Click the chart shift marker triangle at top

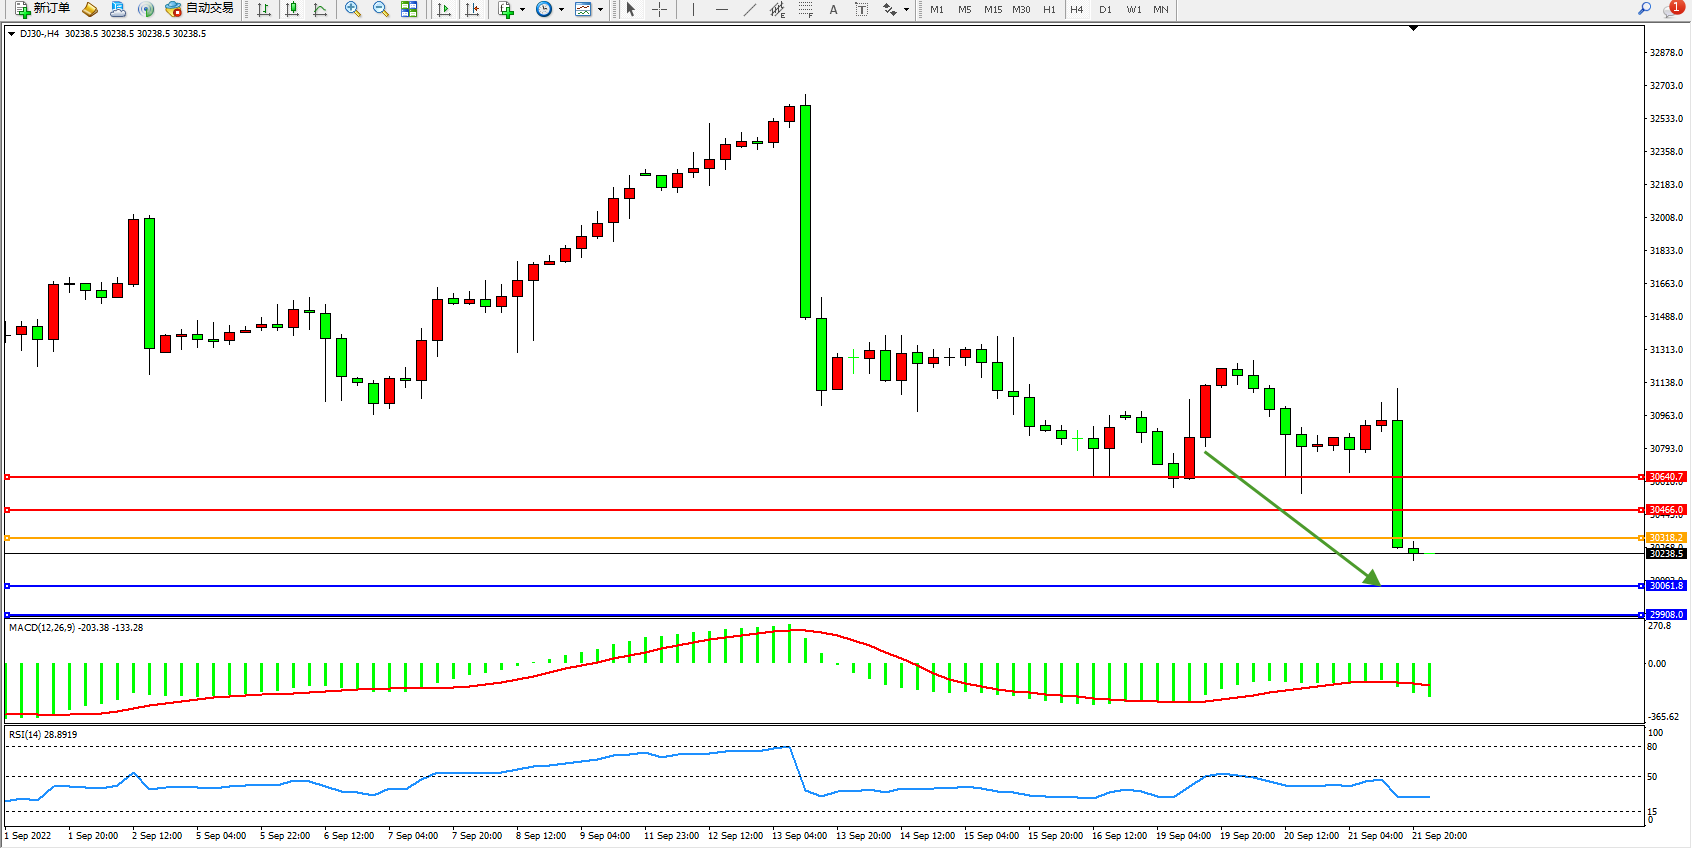coord(1413,29)
